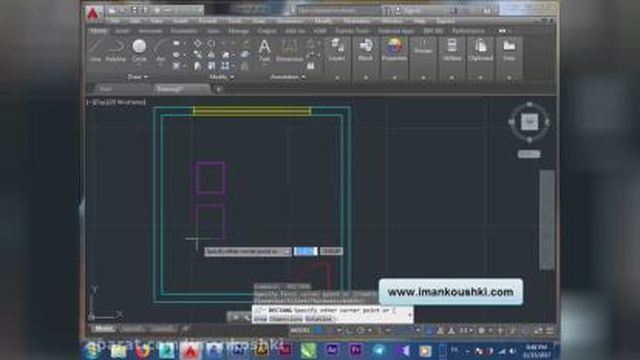This screenshot has height=360, width=640.
Task: Select the Scale tool in Modify panel
Action: [211, 66]
